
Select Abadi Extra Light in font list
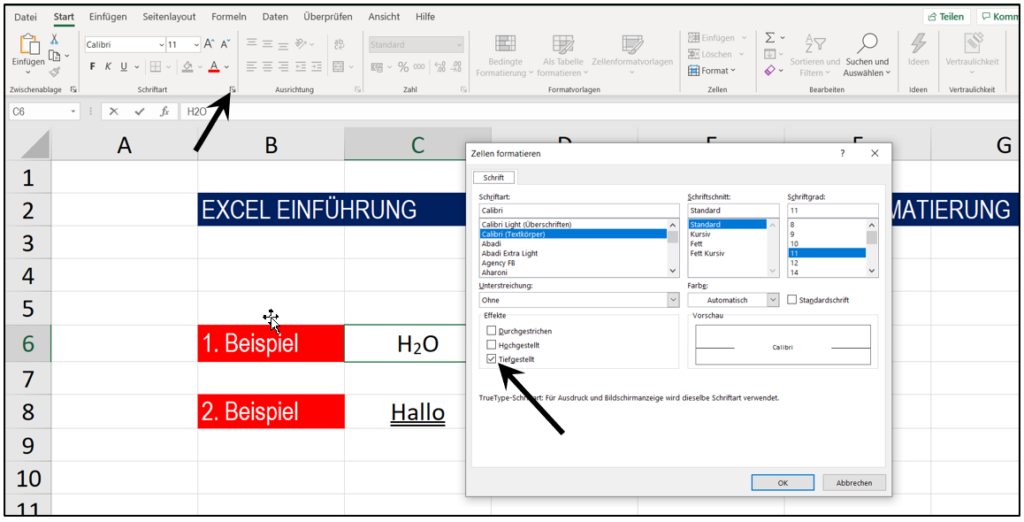pyautogui.click(x=510, y=253)
